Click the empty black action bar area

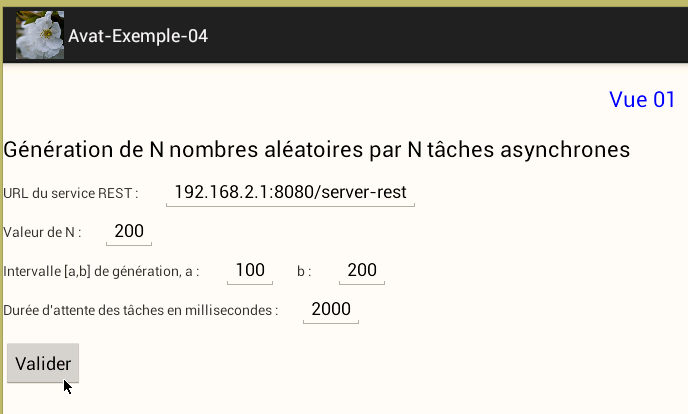(450, 36)
